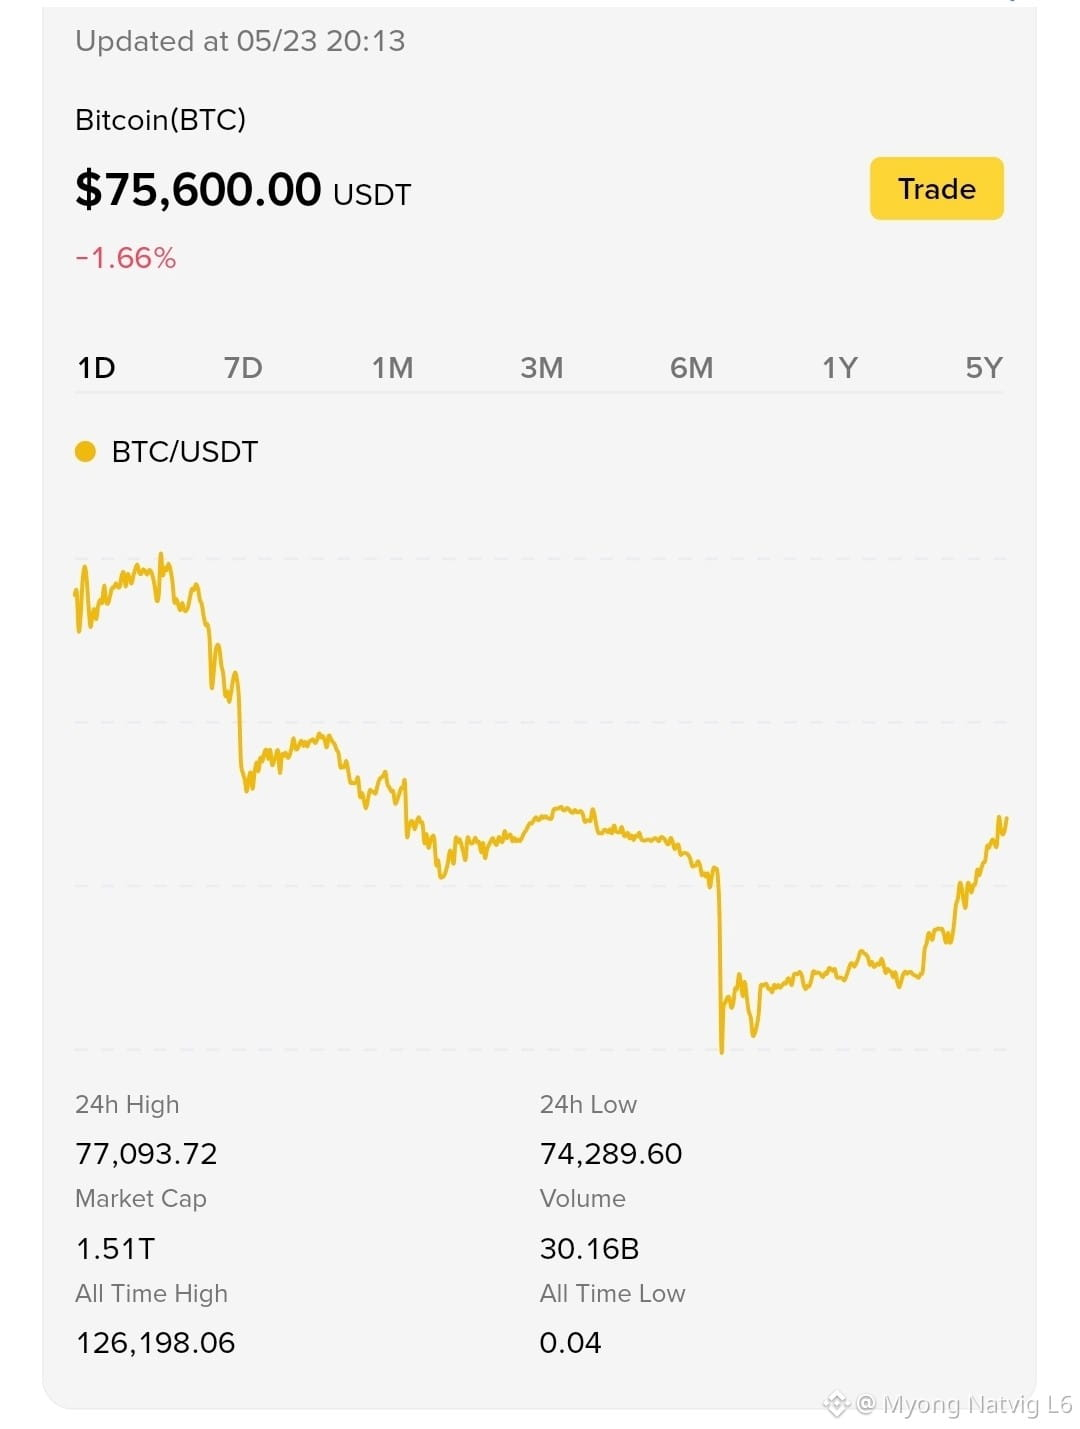Screen dimensions: 1080x1429
Task: Click the All Time High value 126,198.06
Action: coord(155,1343)
